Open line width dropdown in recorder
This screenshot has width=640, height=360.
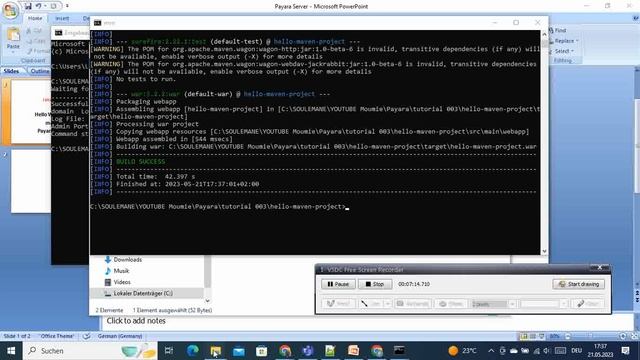click(x=512, y=304)
